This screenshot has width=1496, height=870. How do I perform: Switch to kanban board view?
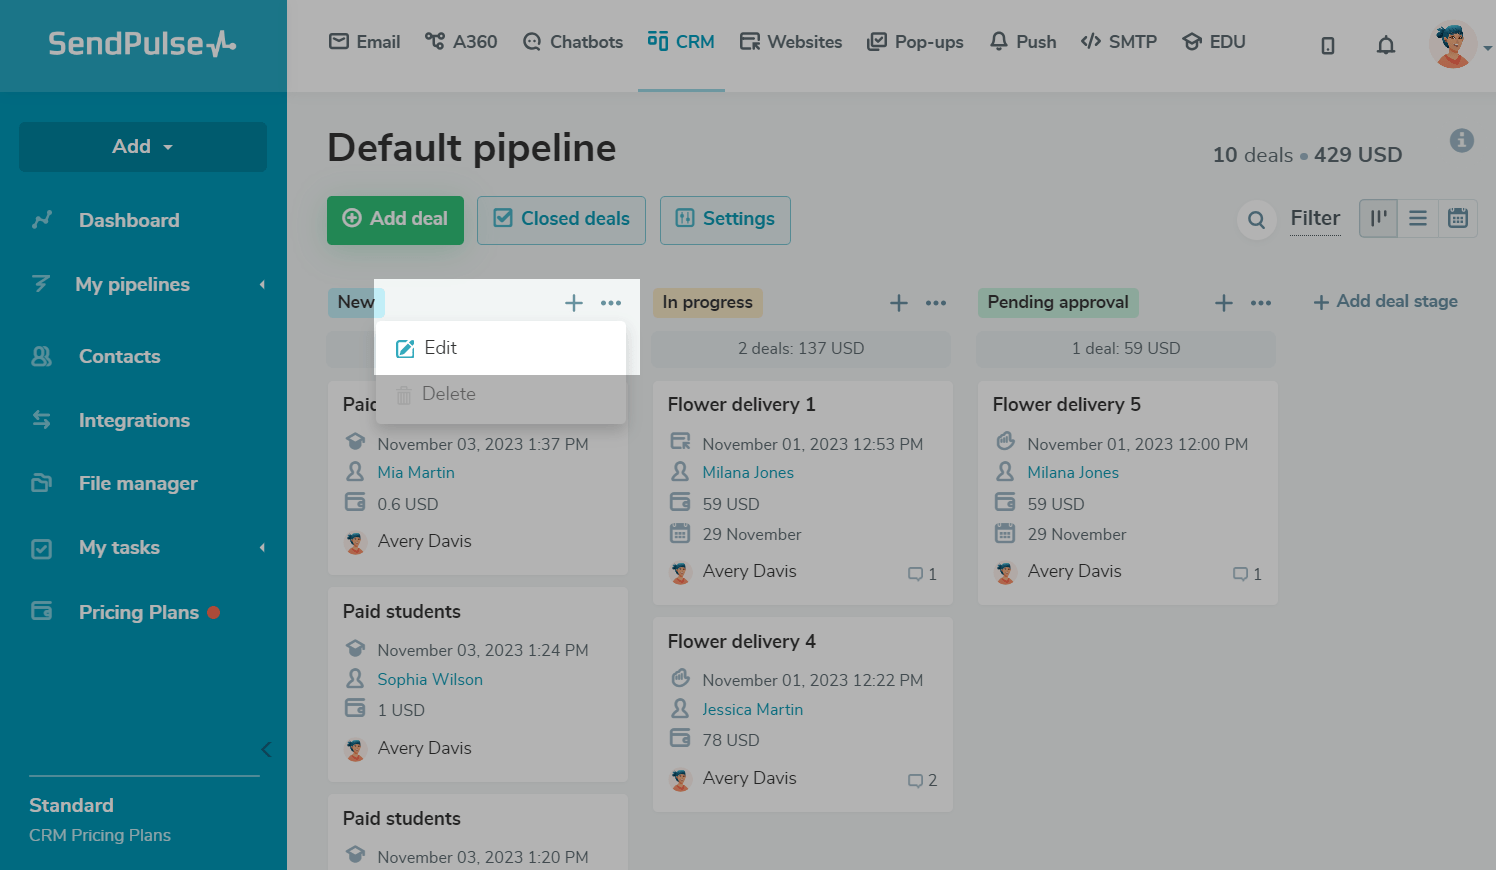point(1378,218)
